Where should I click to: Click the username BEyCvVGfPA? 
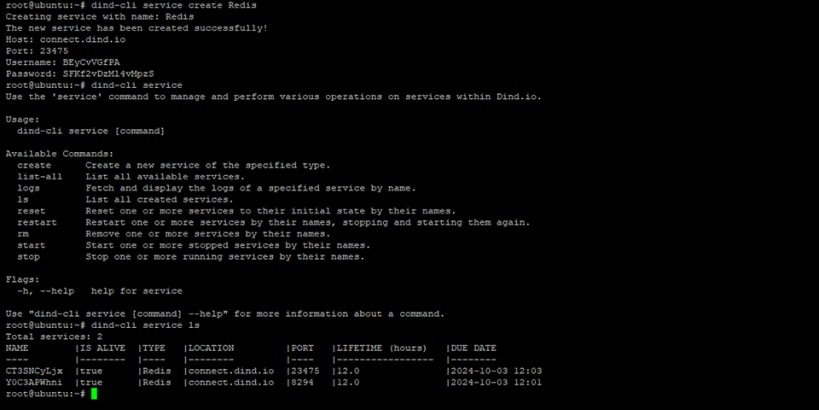(x=91, y=62)
